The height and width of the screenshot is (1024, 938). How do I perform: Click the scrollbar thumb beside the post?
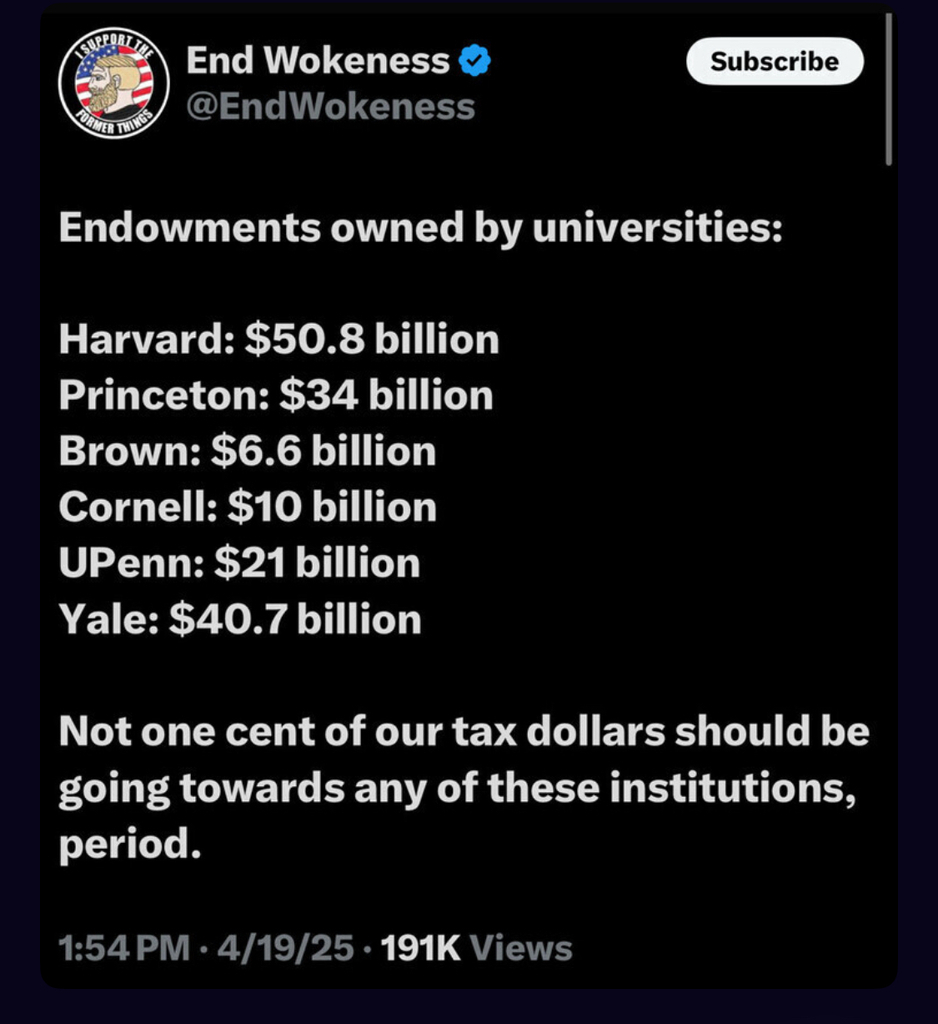point(888,90)
